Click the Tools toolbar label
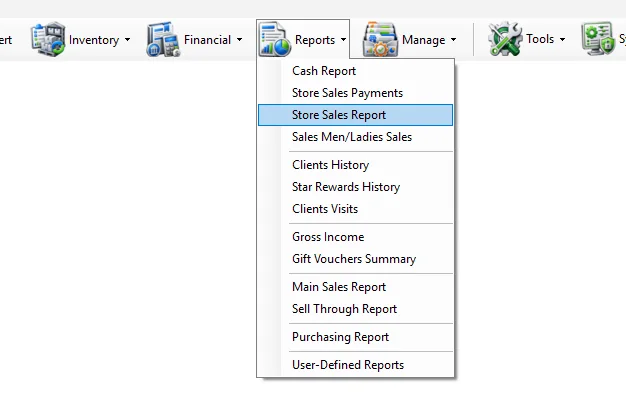The image size is (626, 417). 540,39
